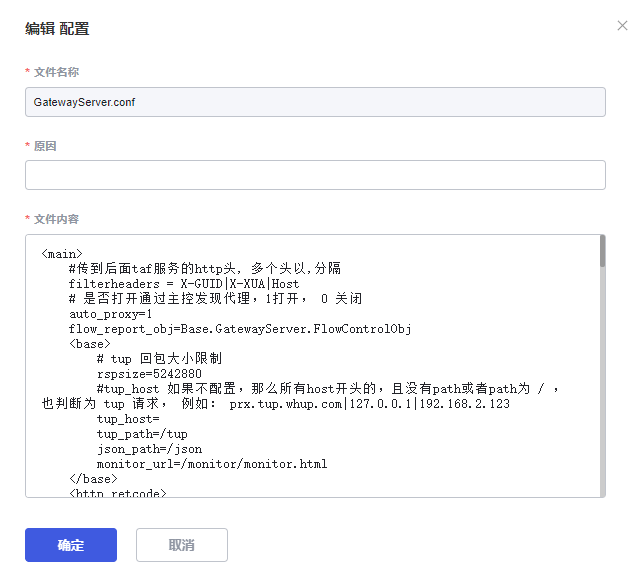The image size is (643, 573).
Task: Click the 文件名称 field containing GatewayServer.conf
Action: coord(315,102)
